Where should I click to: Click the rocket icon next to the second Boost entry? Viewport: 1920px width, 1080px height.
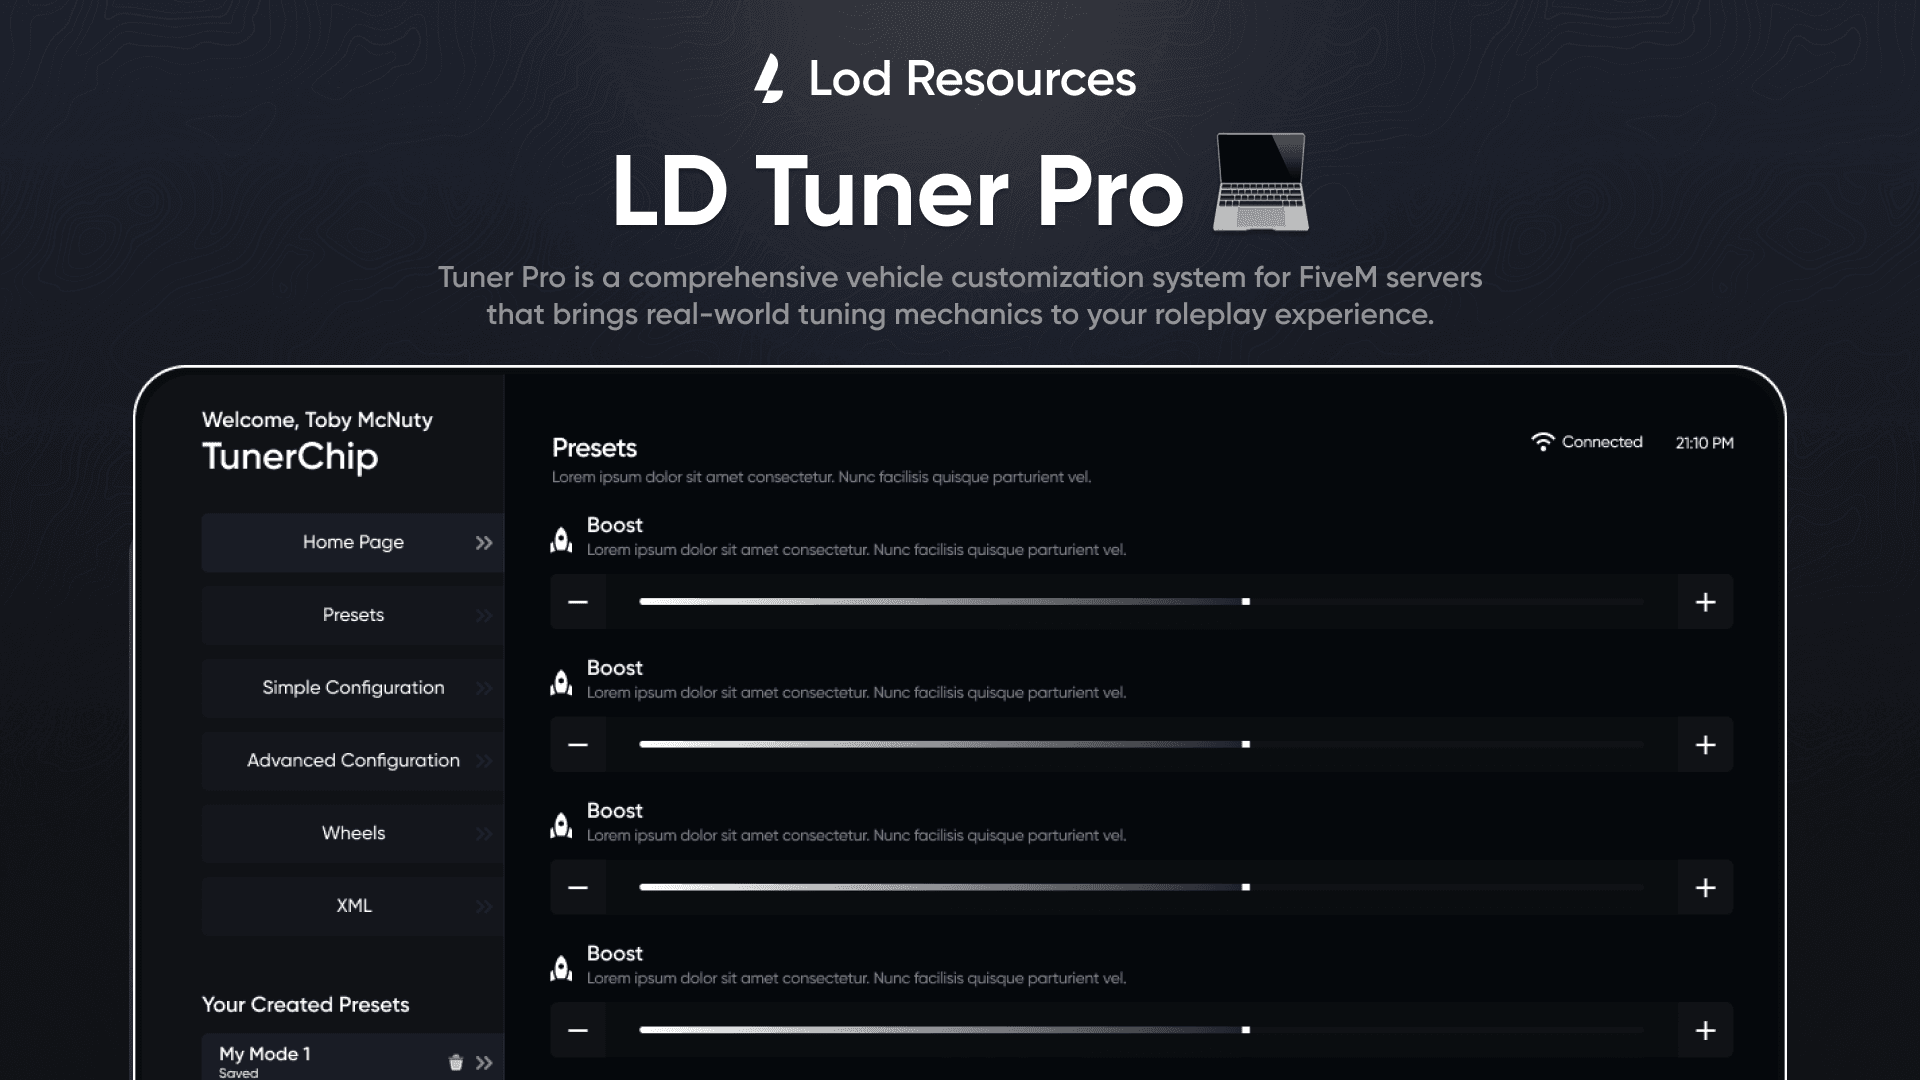click(x=562, y=682)
